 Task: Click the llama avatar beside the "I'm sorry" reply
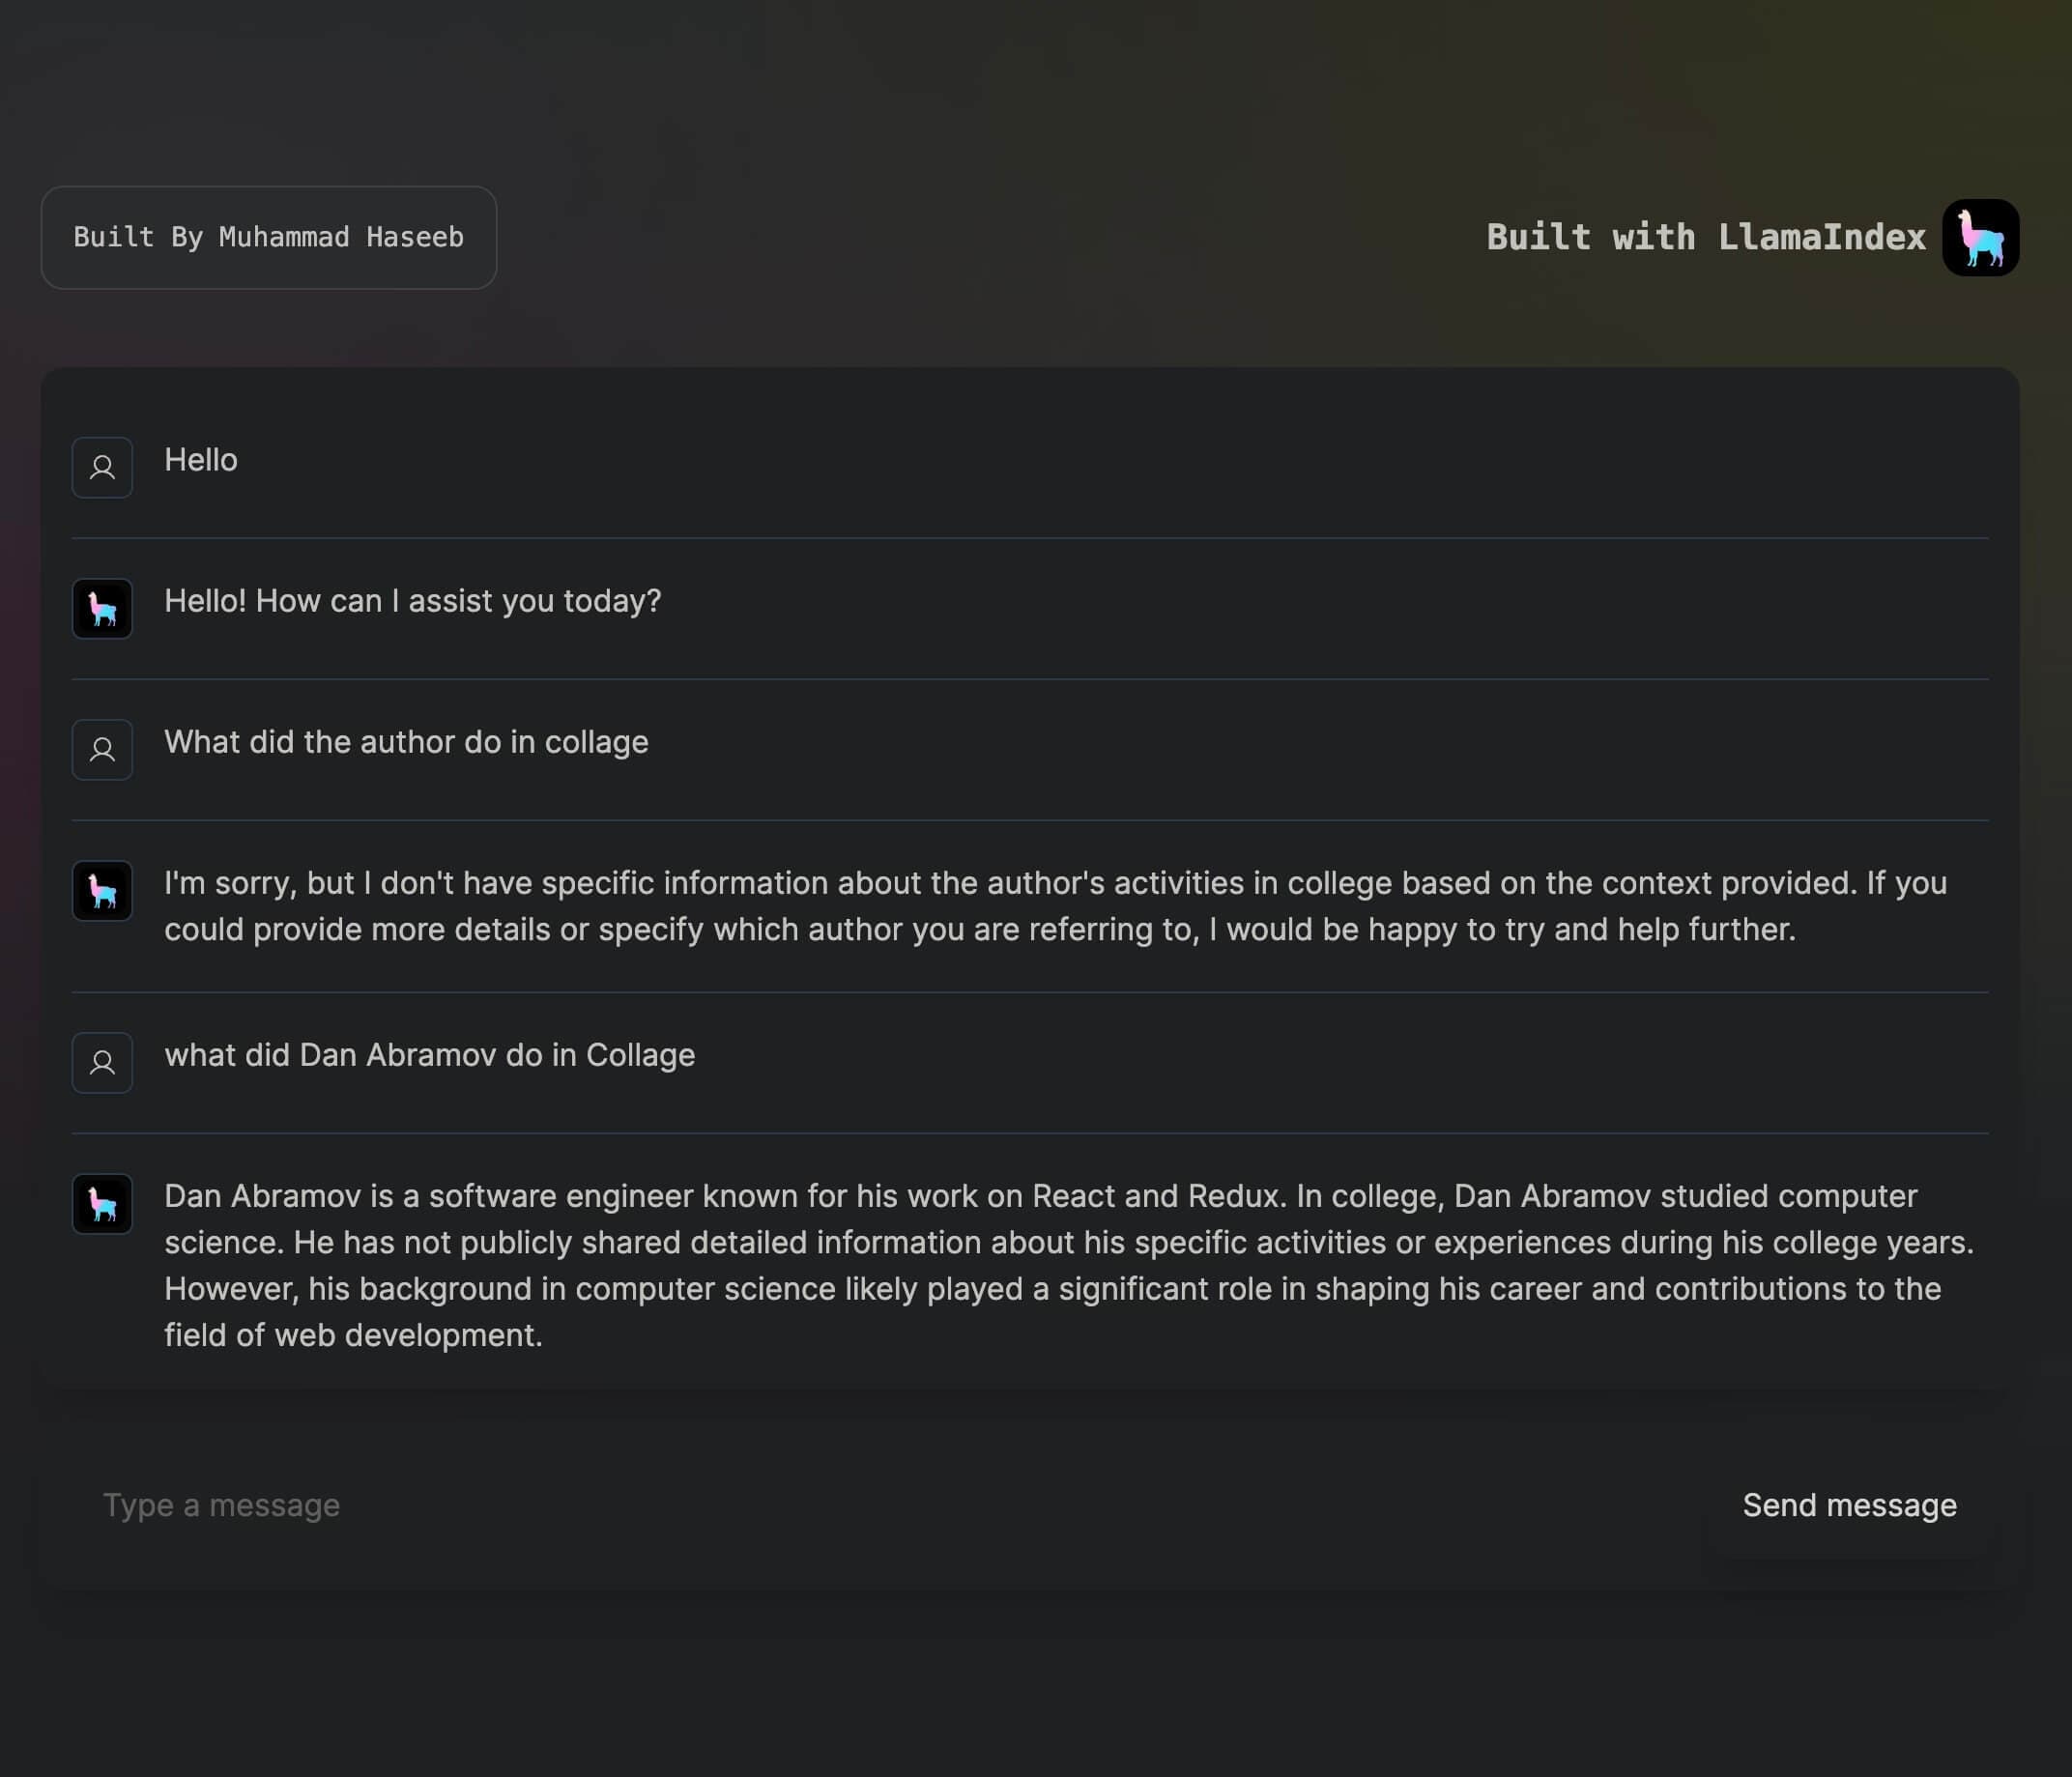(x=102, y=890)
